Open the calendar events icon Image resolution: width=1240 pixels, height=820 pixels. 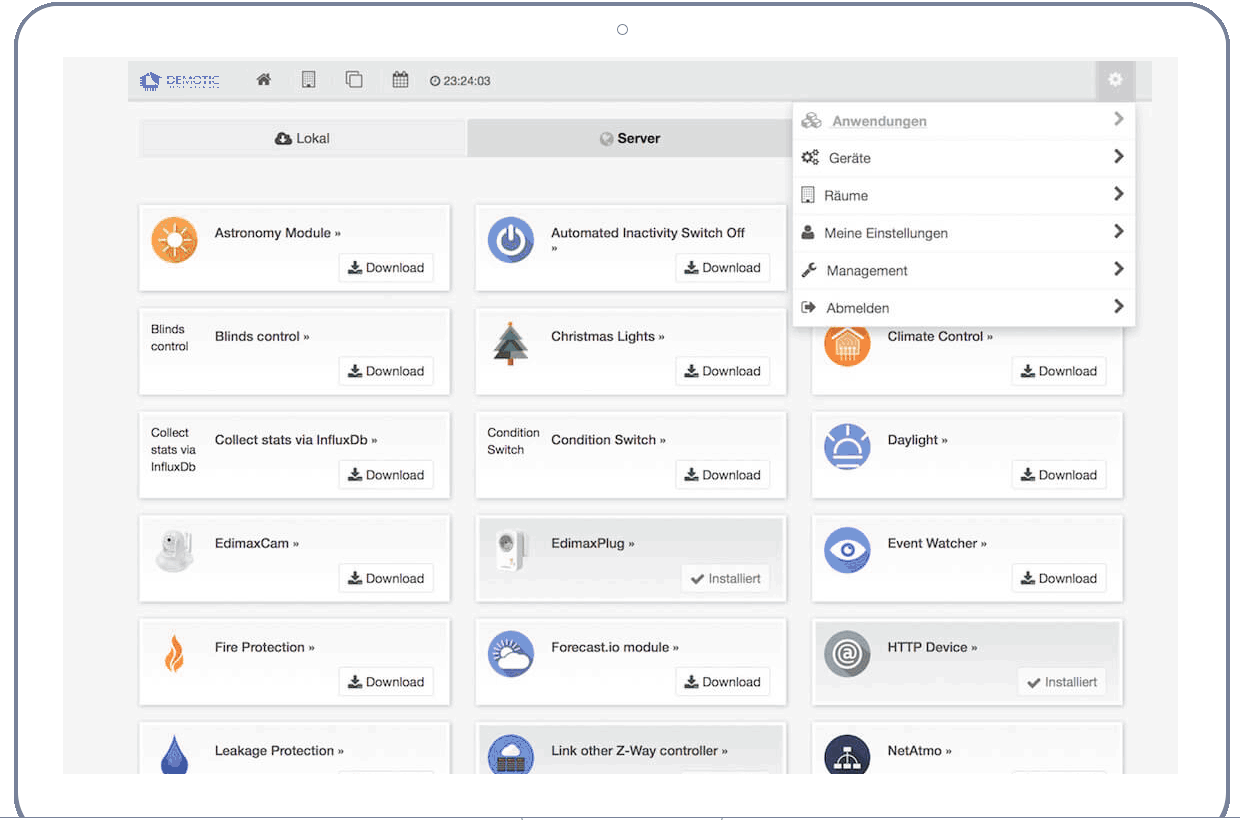(x=400, y=80)
